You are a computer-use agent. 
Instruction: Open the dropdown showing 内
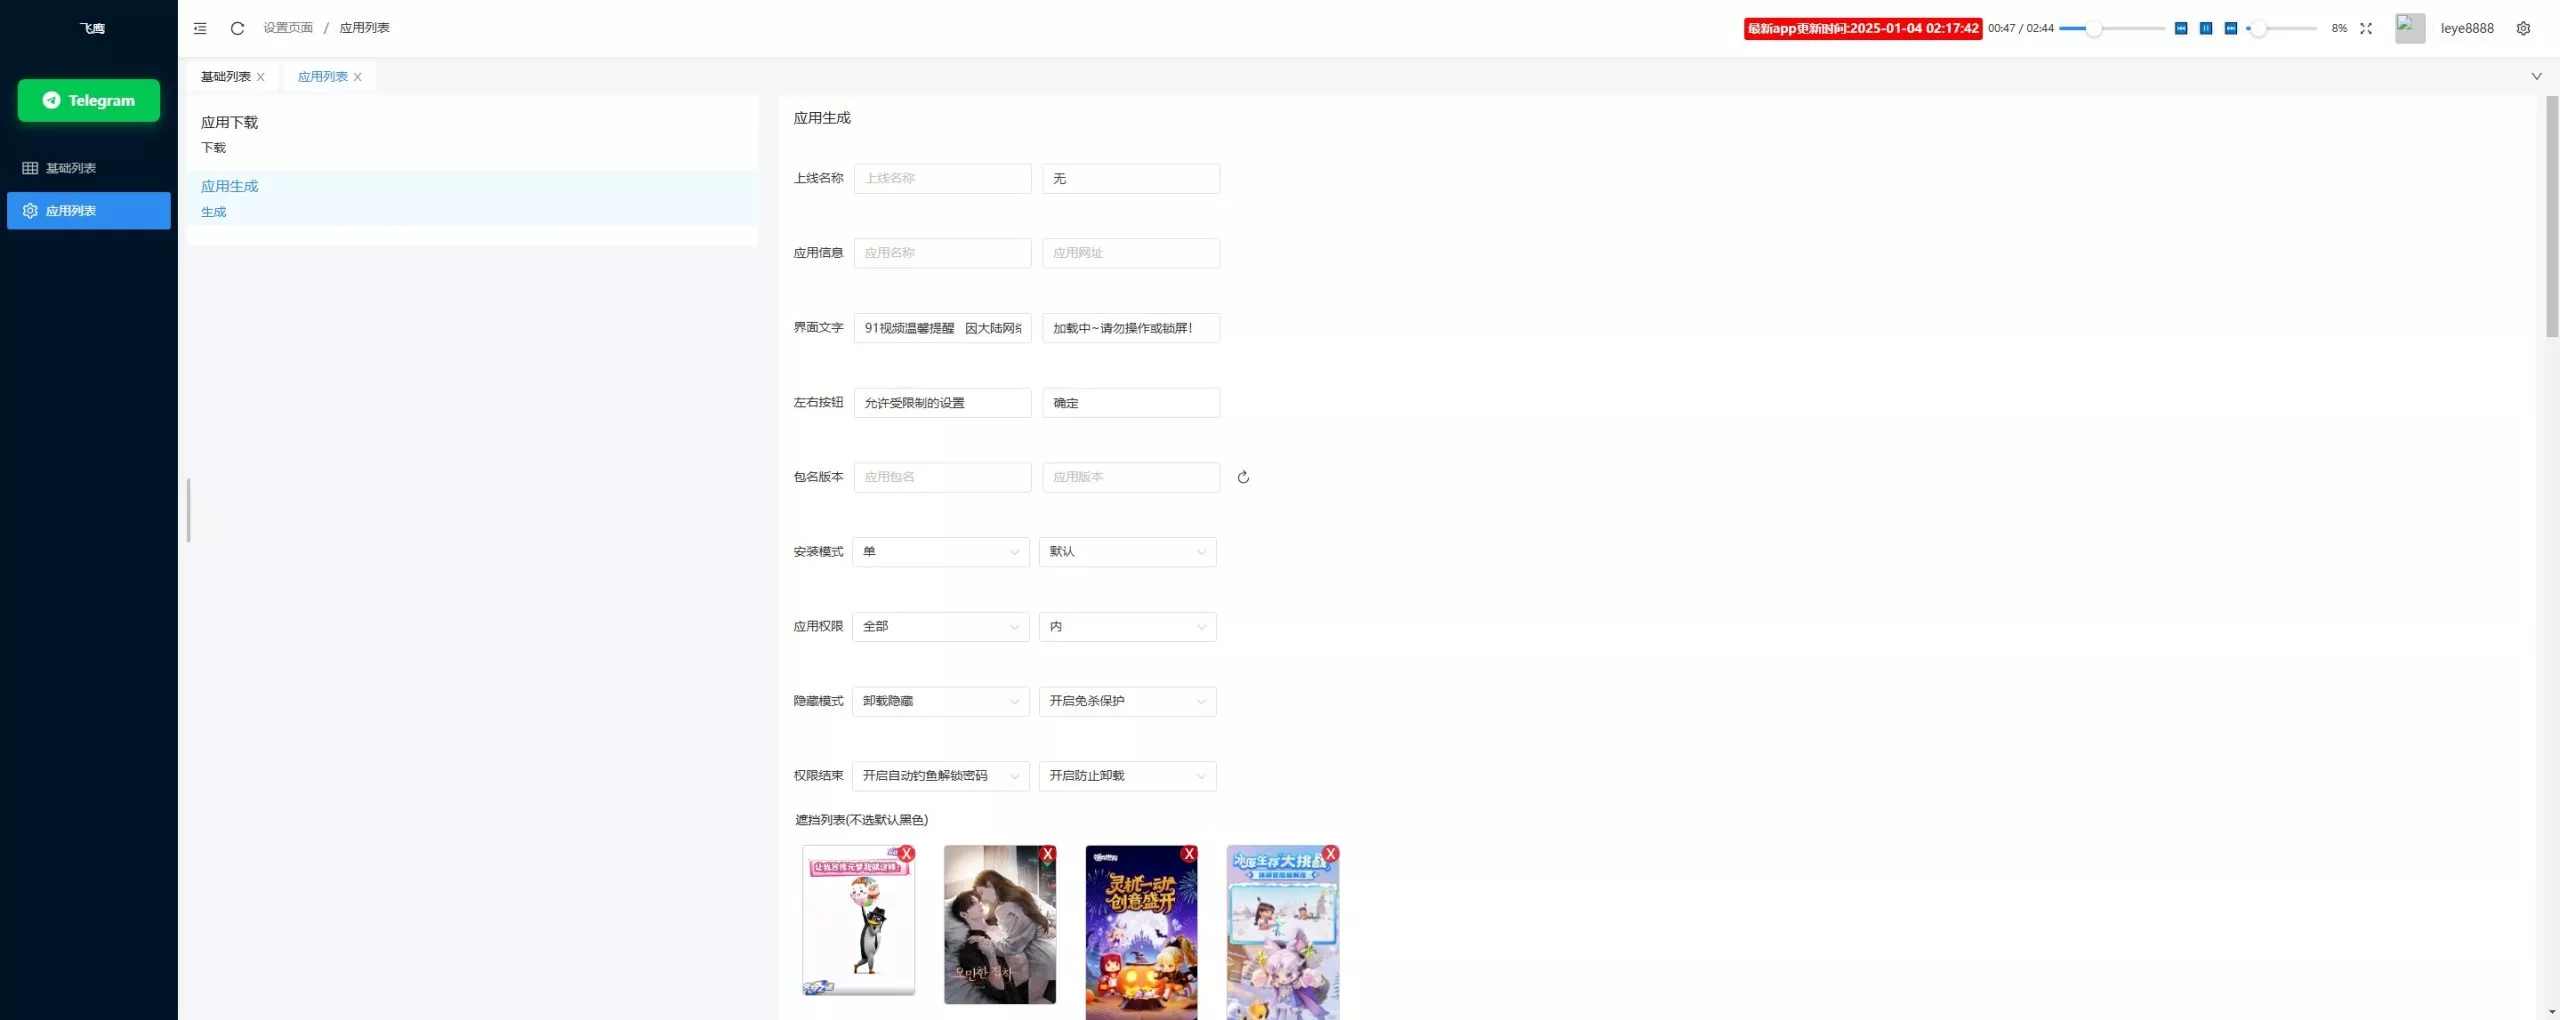tap(1127, 626)
